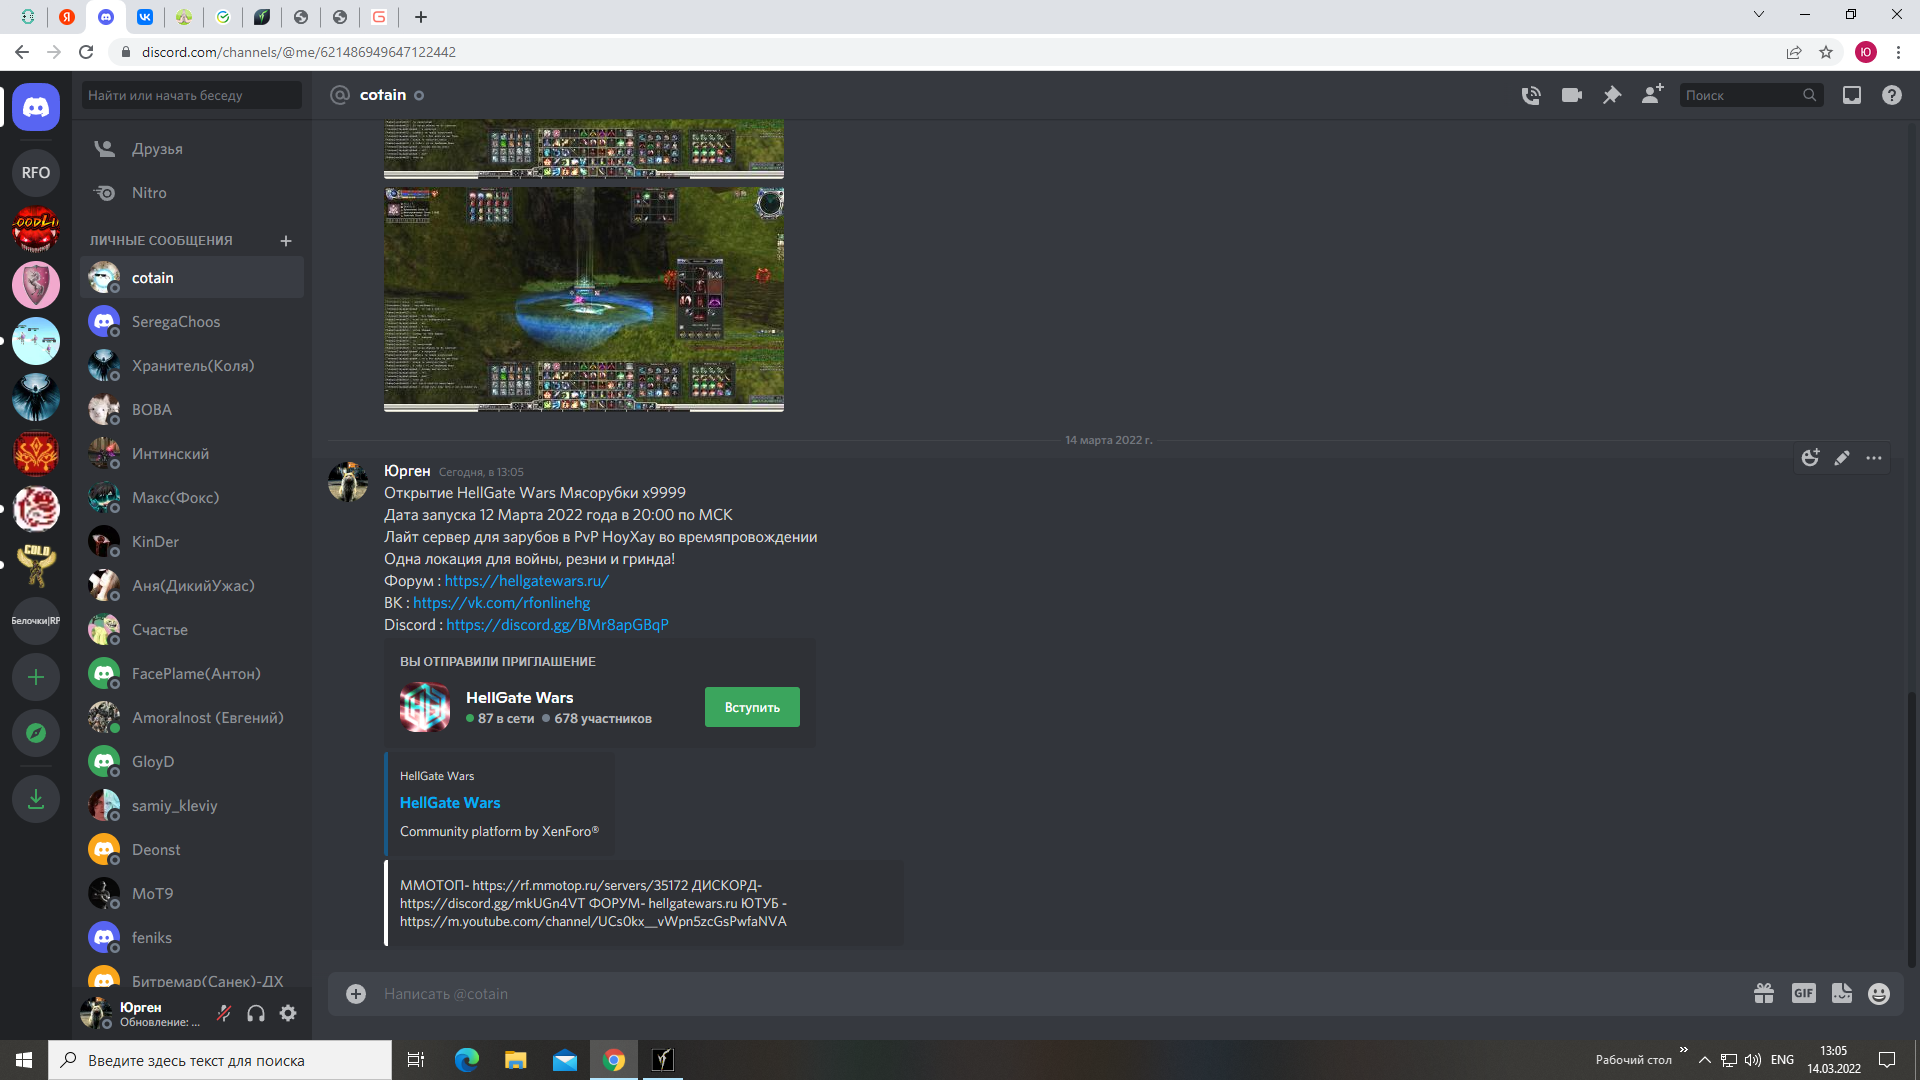The height and width of the screenshot is (1080, 1920).
Task: Open HellGate Wars embed title link
Action: click(x=450, y=803)
